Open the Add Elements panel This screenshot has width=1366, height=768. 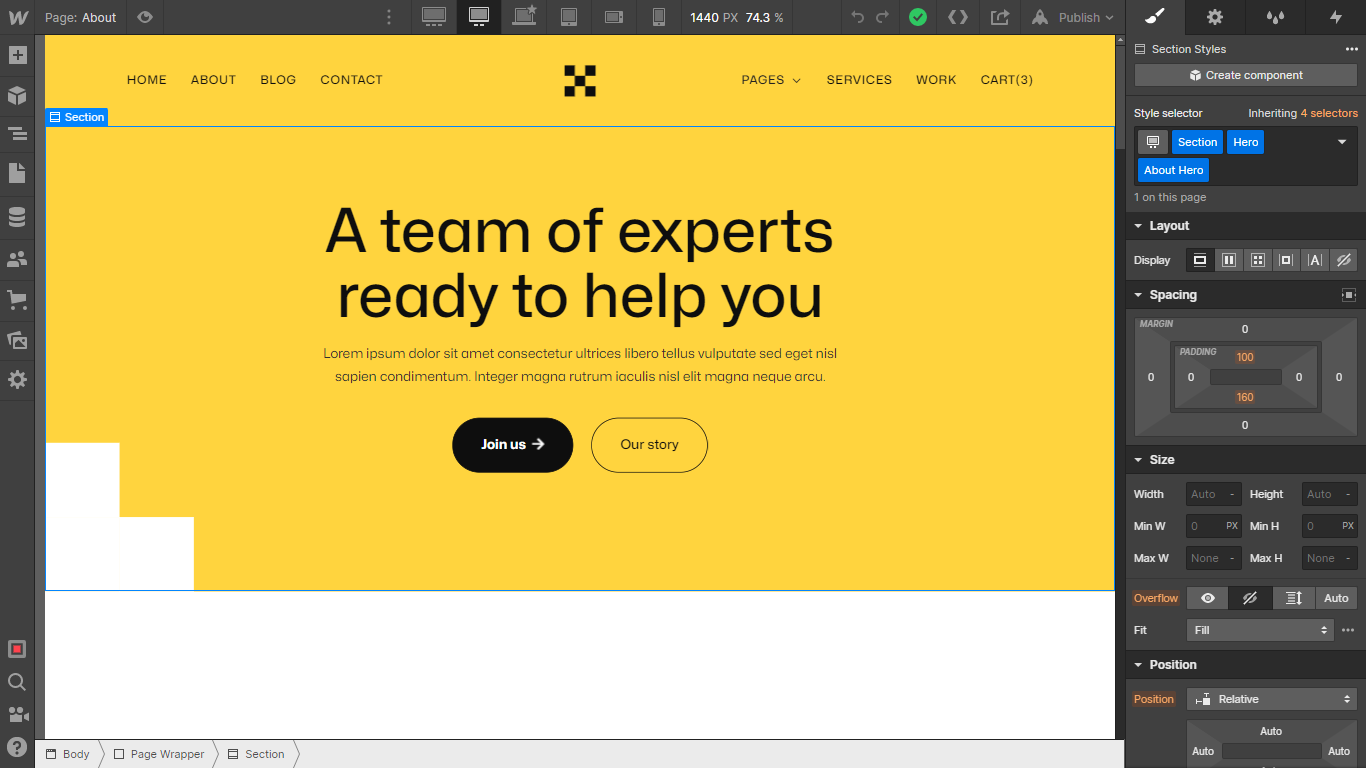[17, 55]
